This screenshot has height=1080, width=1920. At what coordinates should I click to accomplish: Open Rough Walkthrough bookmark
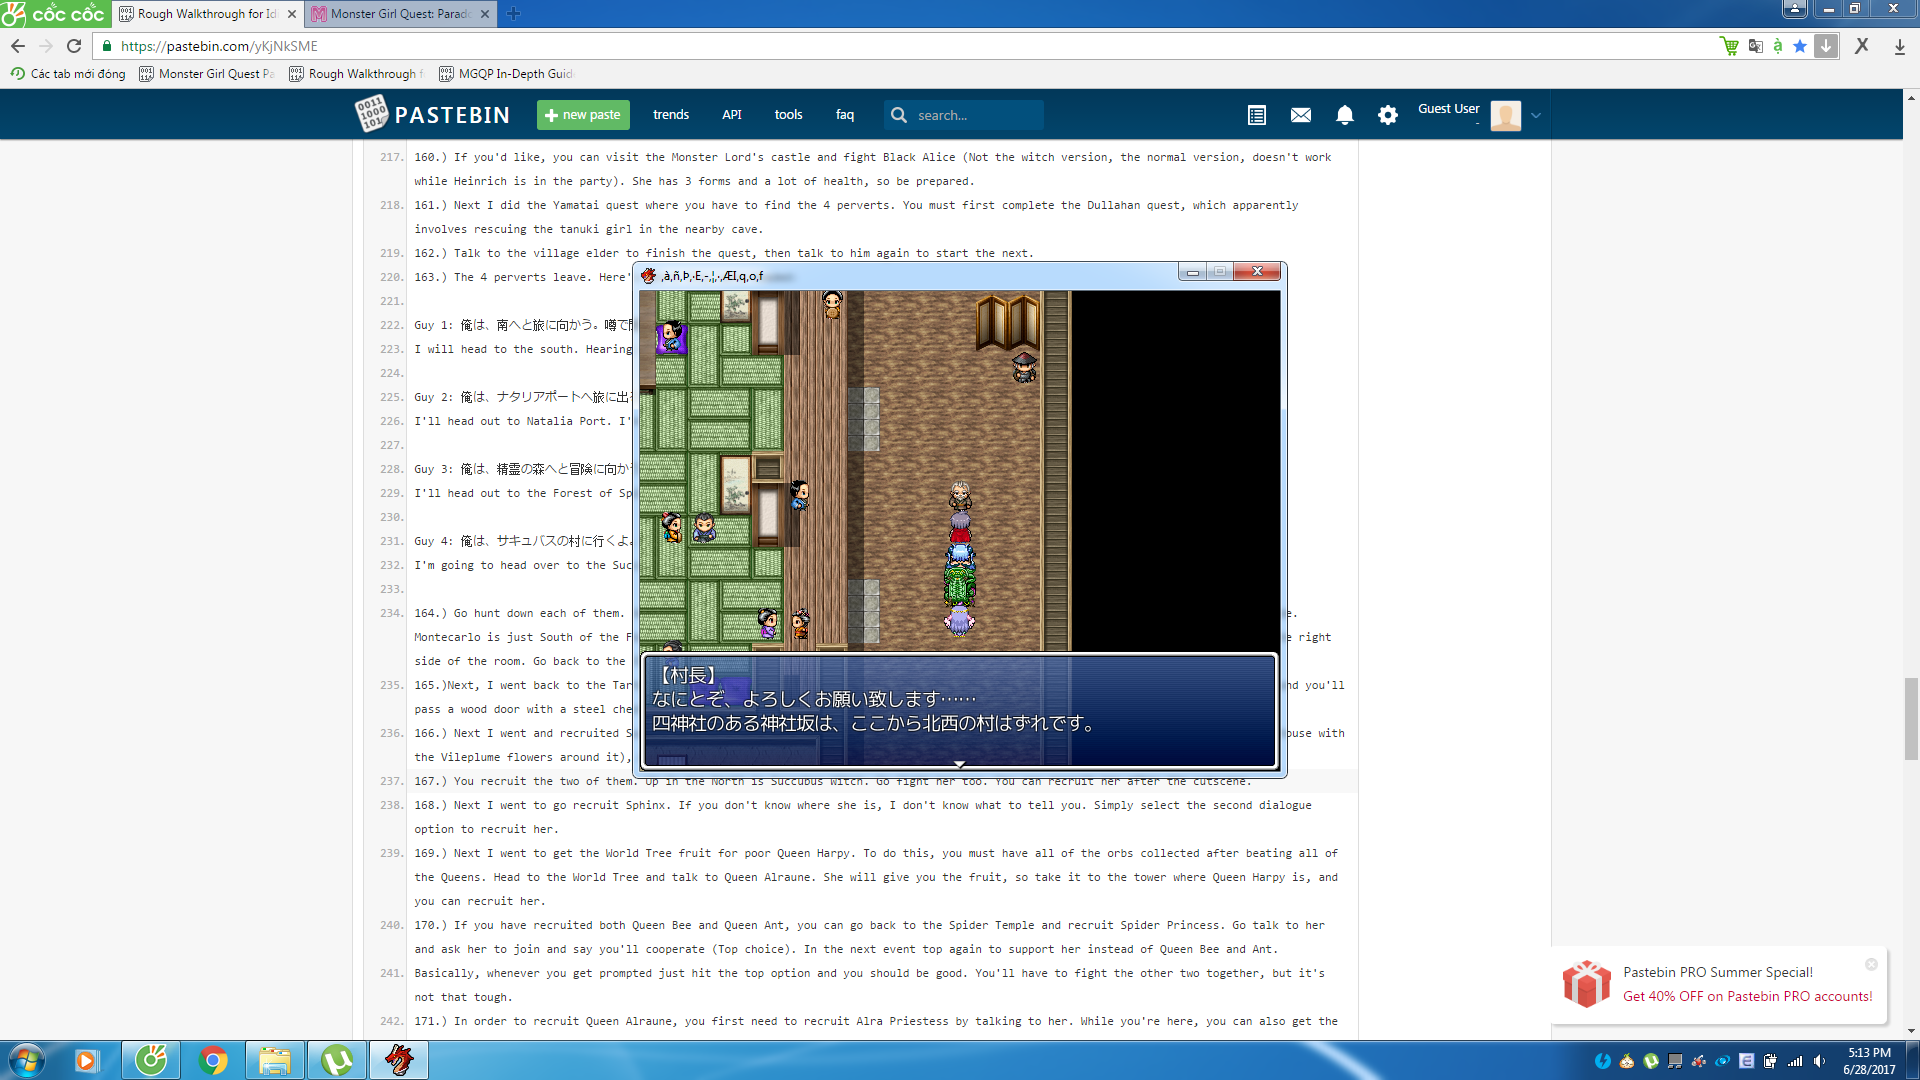tap(357, 74)
